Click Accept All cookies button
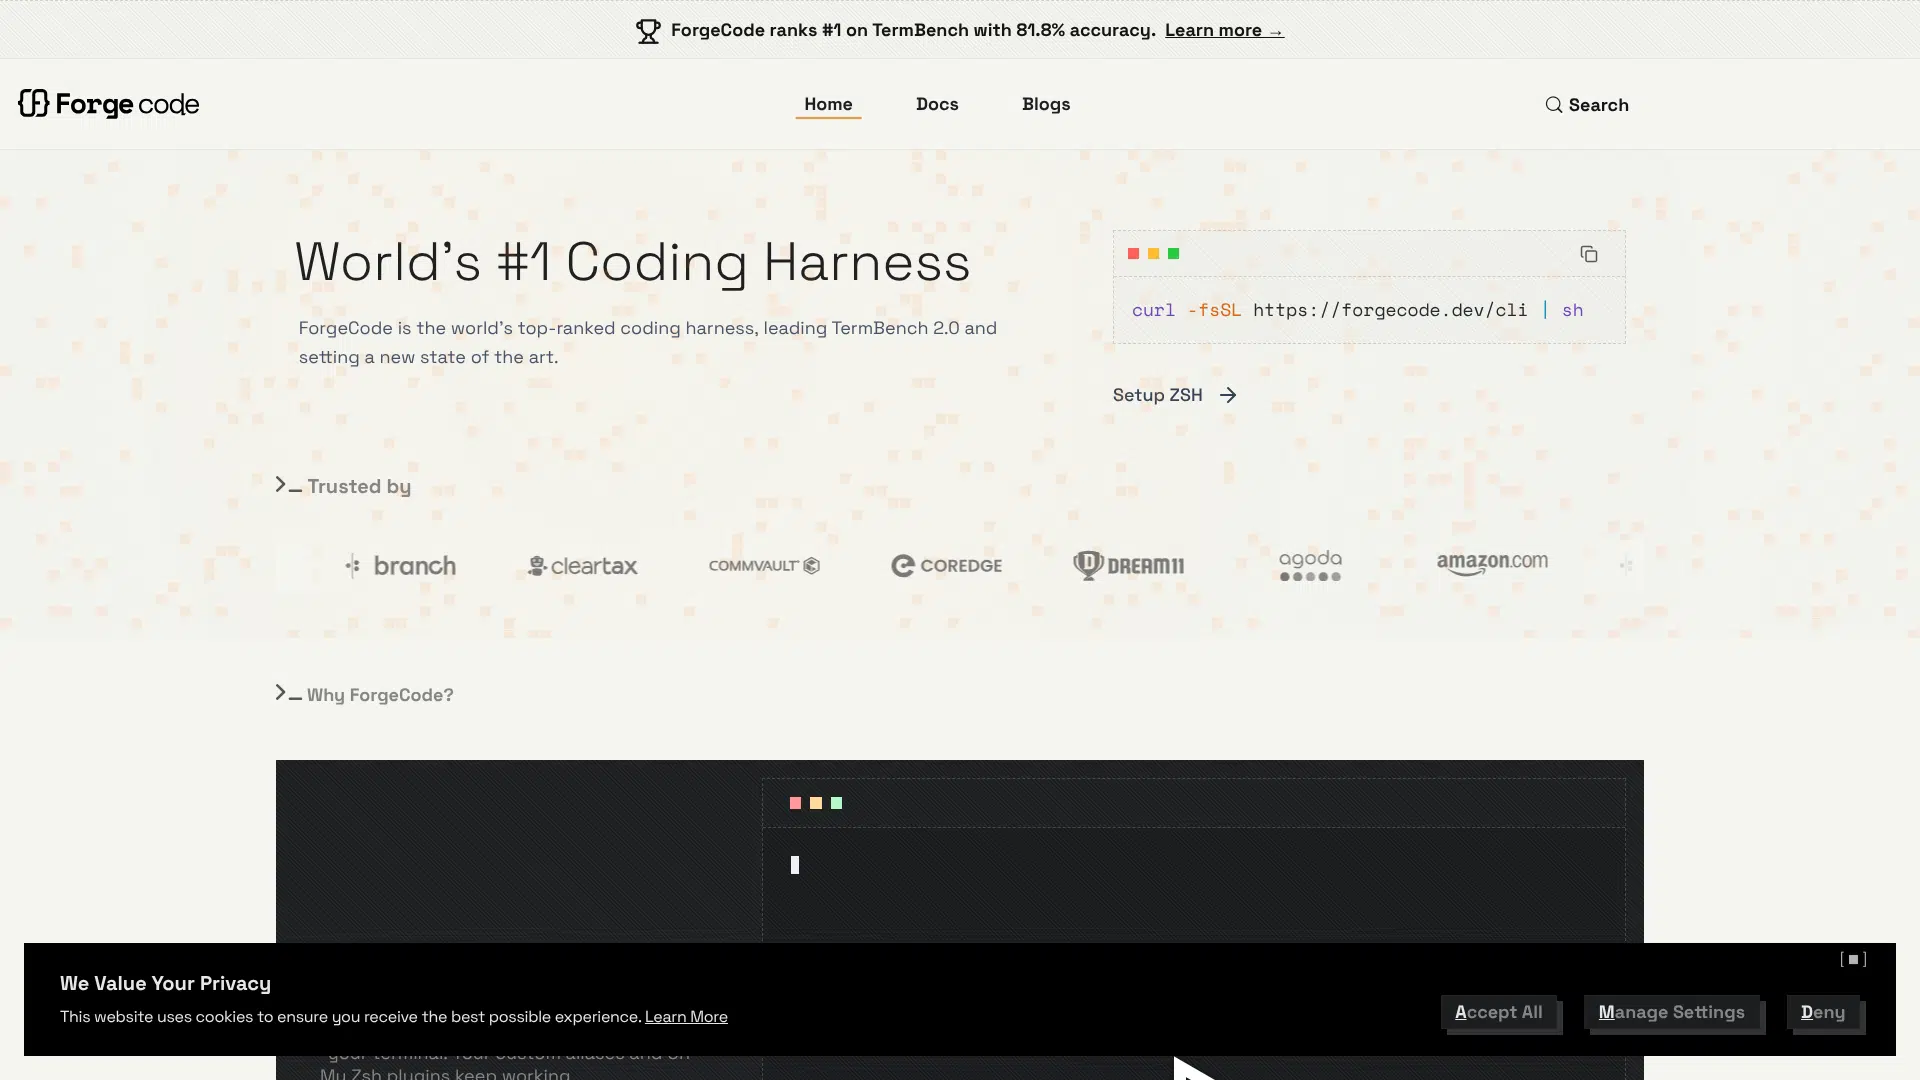The image size is (1920, 1080). click(x=1498, y=1012)
